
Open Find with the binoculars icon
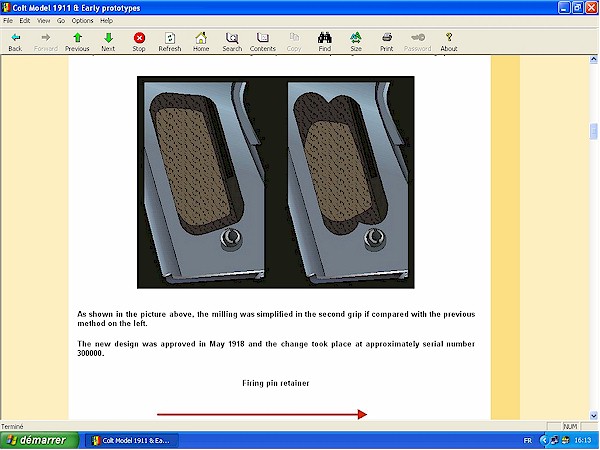324,42
